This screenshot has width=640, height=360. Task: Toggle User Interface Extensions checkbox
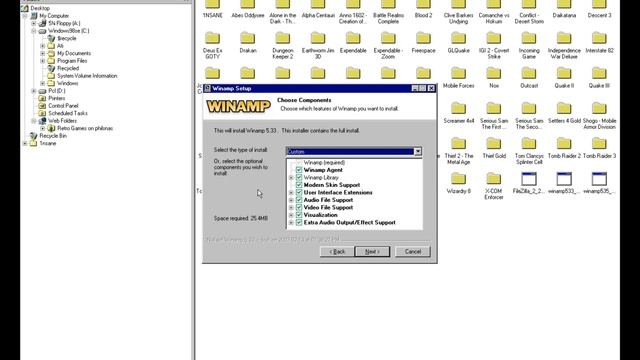299,192
